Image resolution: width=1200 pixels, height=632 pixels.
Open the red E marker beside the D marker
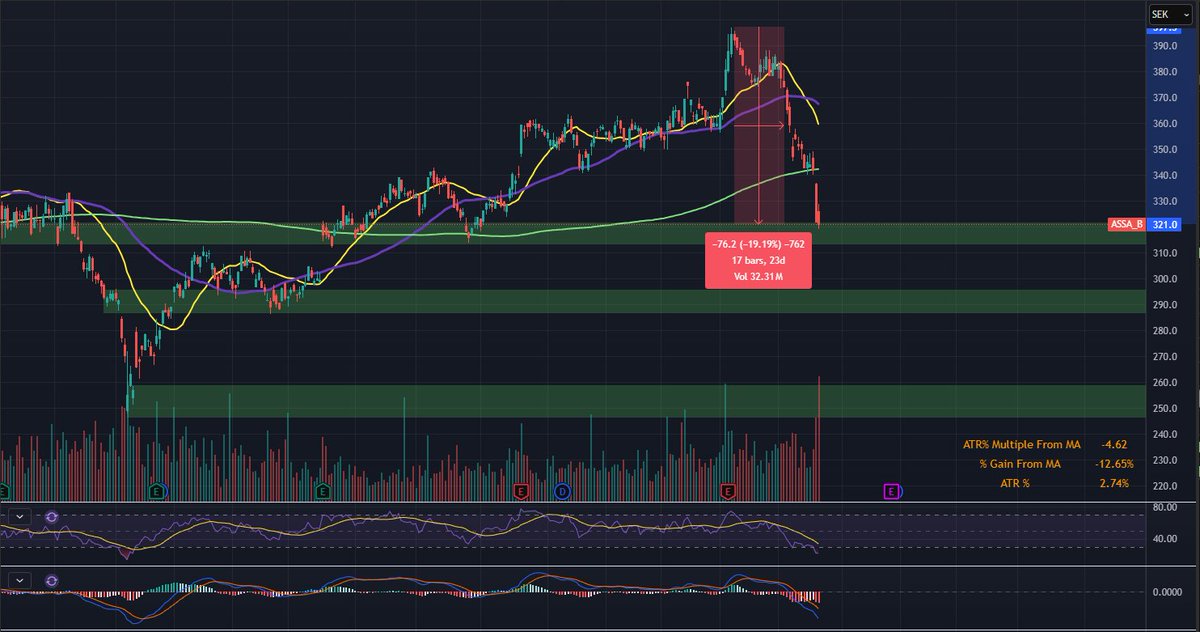(x=520, y=491)
